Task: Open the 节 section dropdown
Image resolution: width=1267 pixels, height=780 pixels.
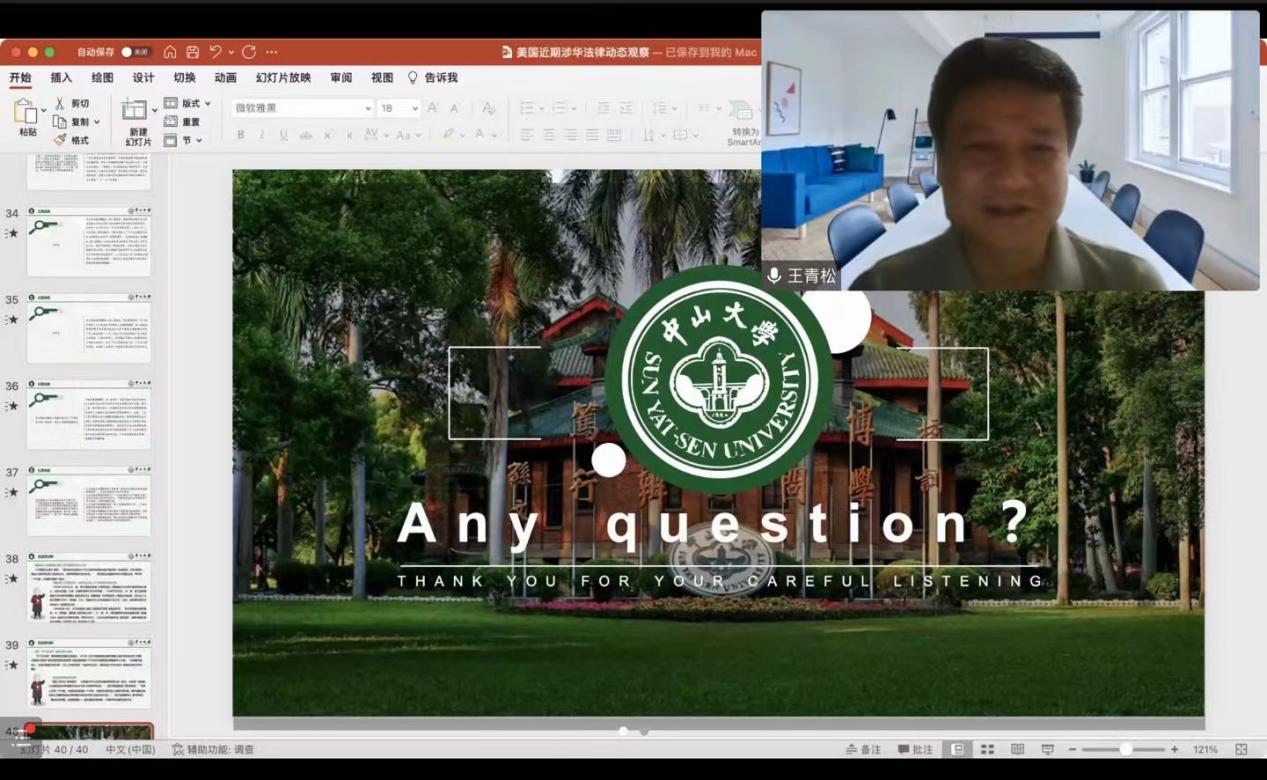Action: tap(183, 140)
